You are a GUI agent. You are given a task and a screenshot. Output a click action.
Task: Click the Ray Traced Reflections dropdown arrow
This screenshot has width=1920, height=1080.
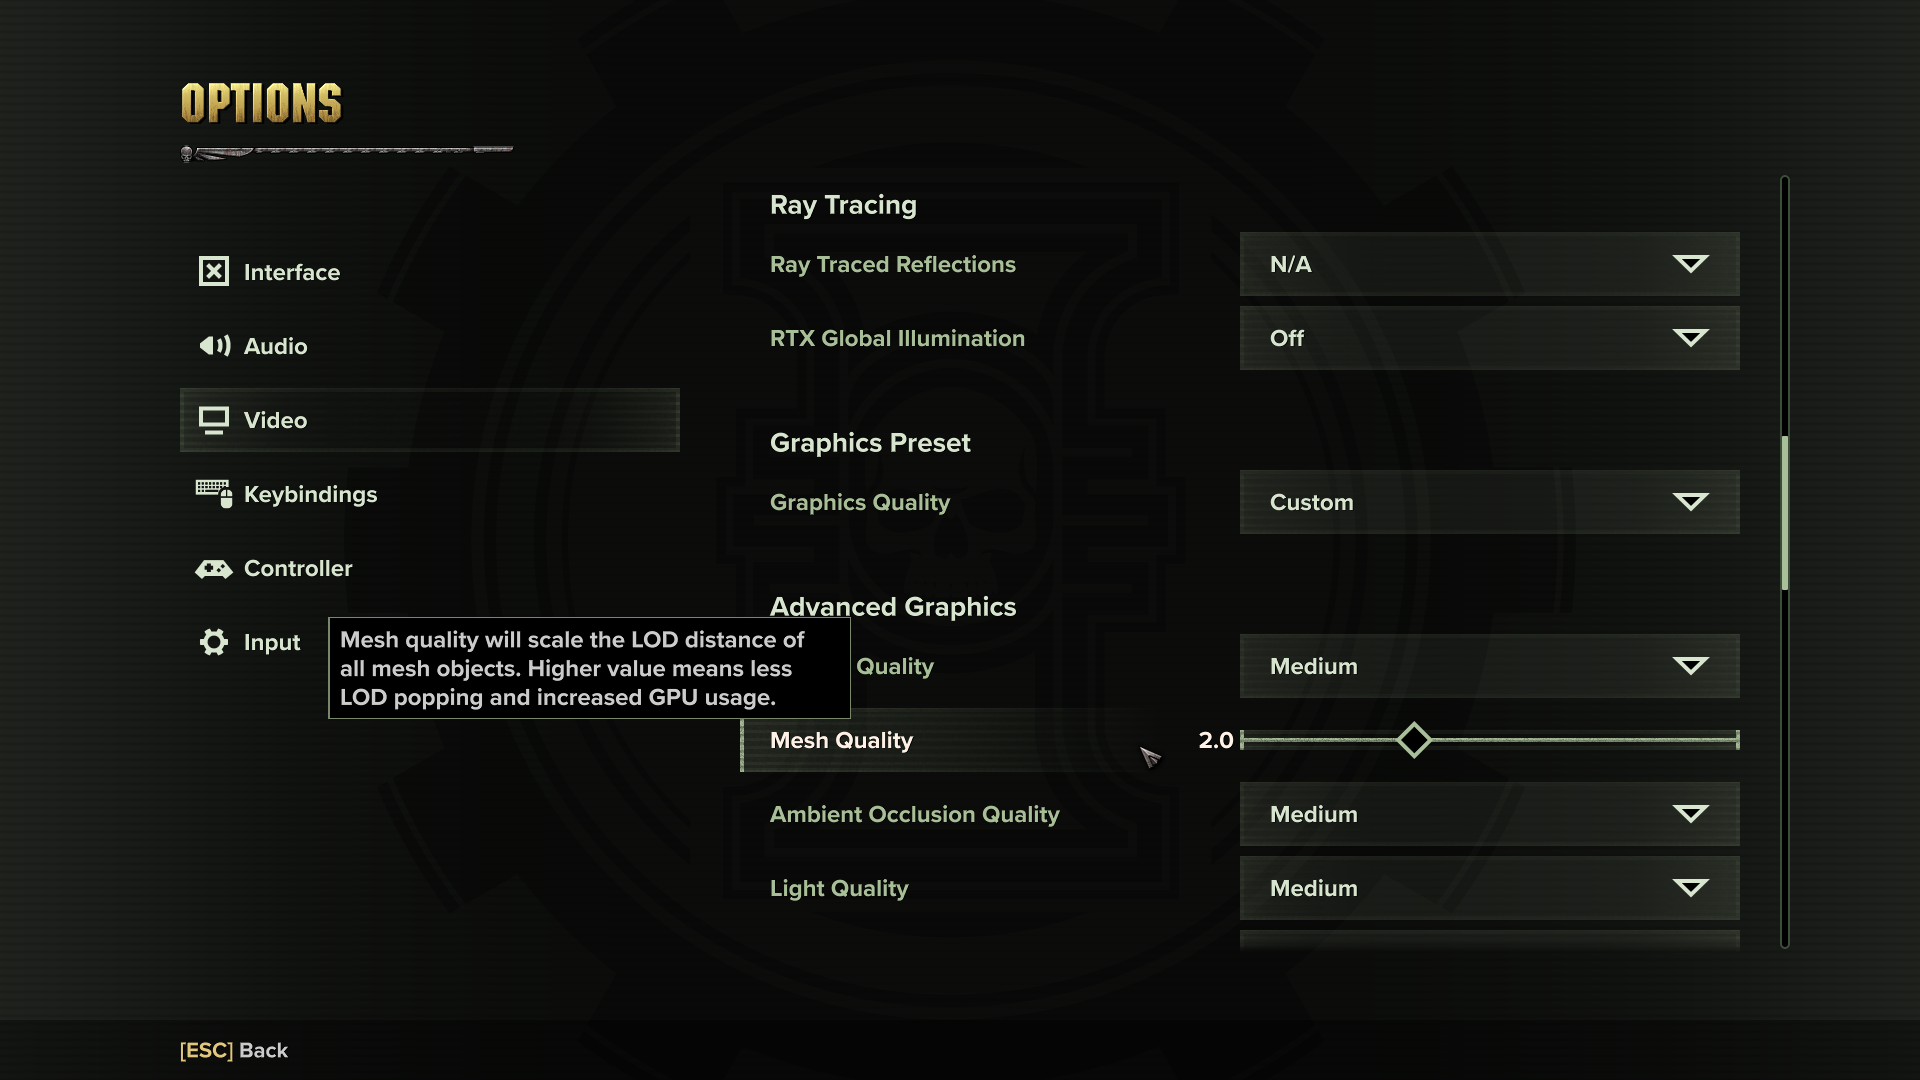(1690, 264)
